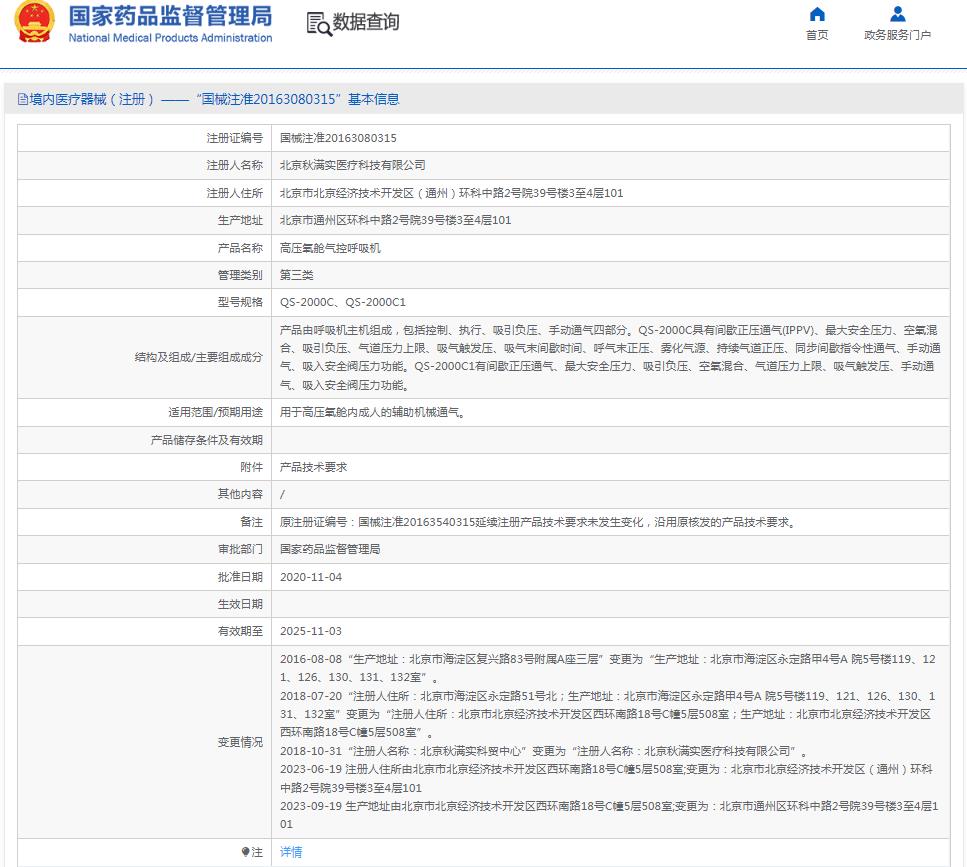Click the 产品技术要求 attachment cell
Viewport: 967px width, 867px height.
[313, 467]
